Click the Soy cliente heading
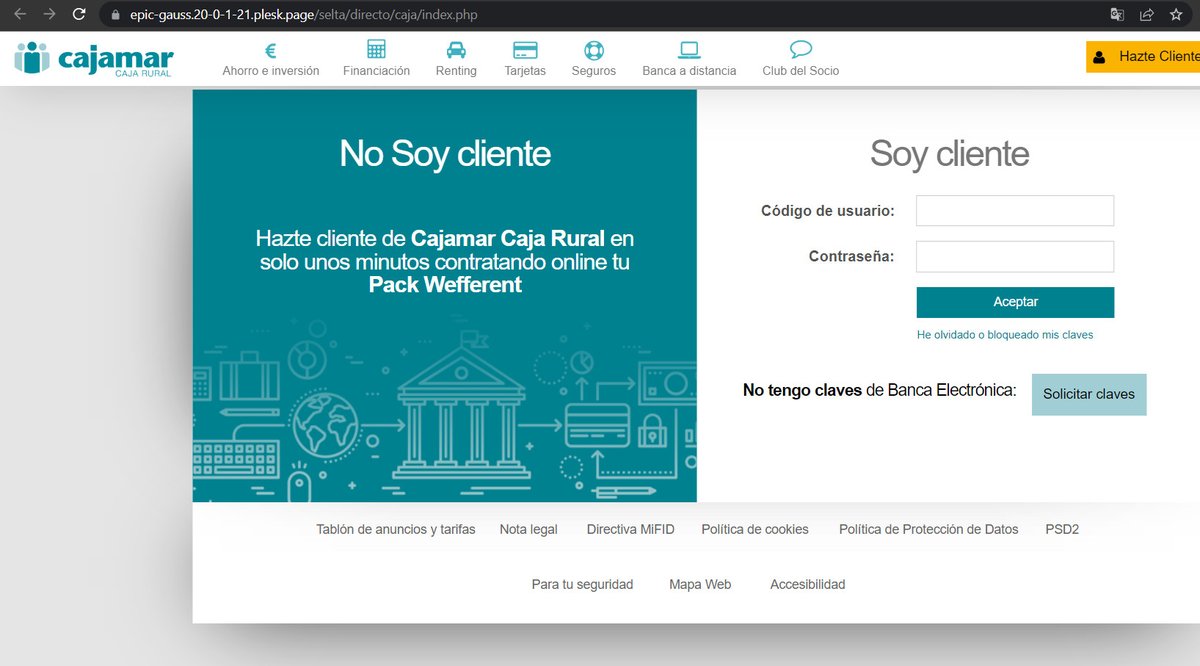Screen dimensions: 1200x666 pyautogui.click(x=949, y=153)
